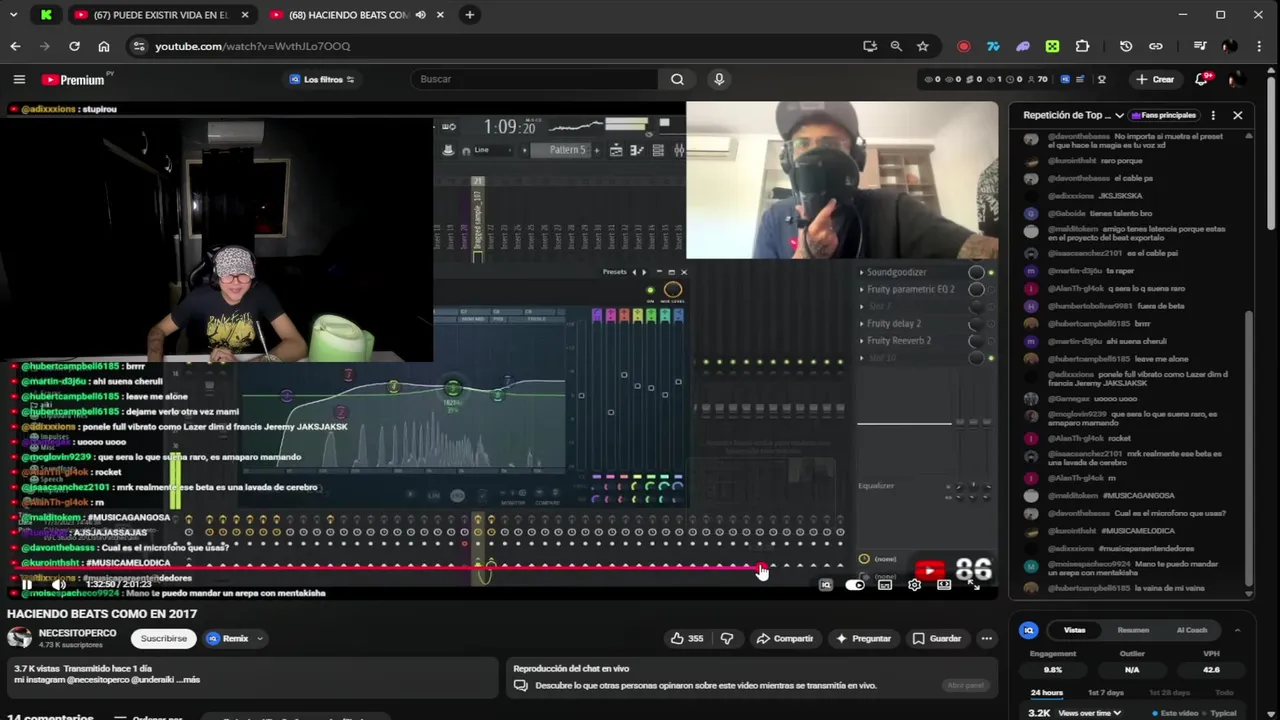Click the Abrir panel button
The image size is (1280, 720).
point(966,685)
